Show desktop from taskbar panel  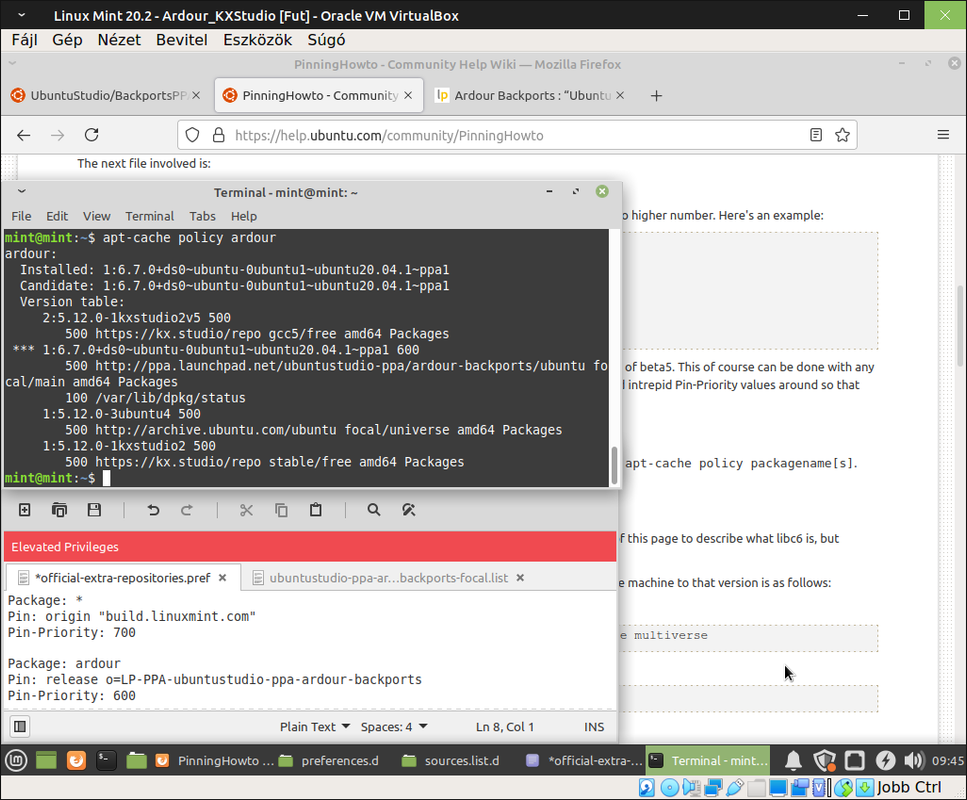[x=46, y=761]
